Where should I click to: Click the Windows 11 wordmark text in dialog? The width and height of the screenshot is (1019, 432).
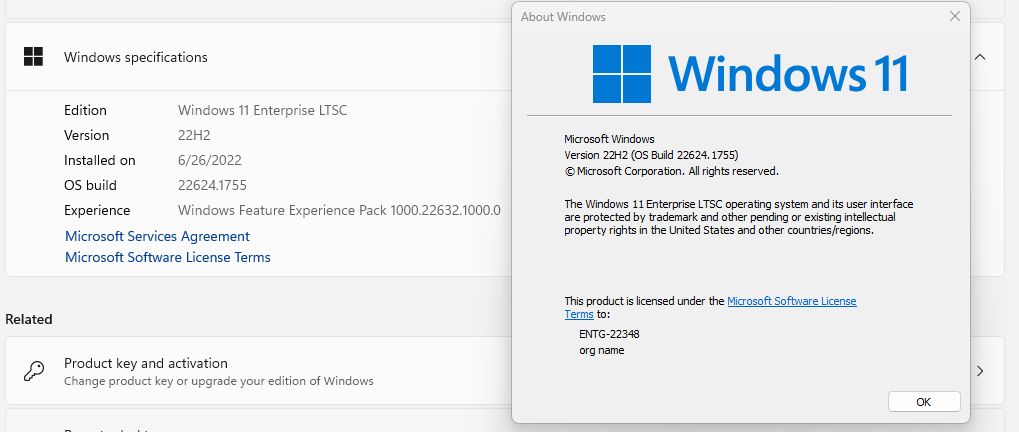tap(788, 73)
